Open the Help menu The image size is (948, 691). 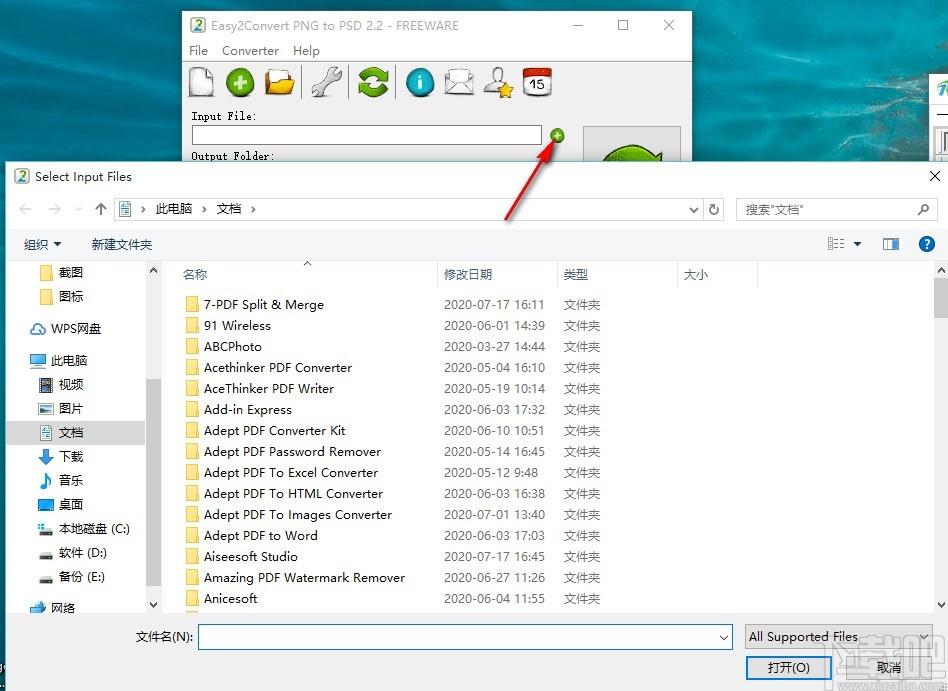pyautogui.click(x=306, y=51)
